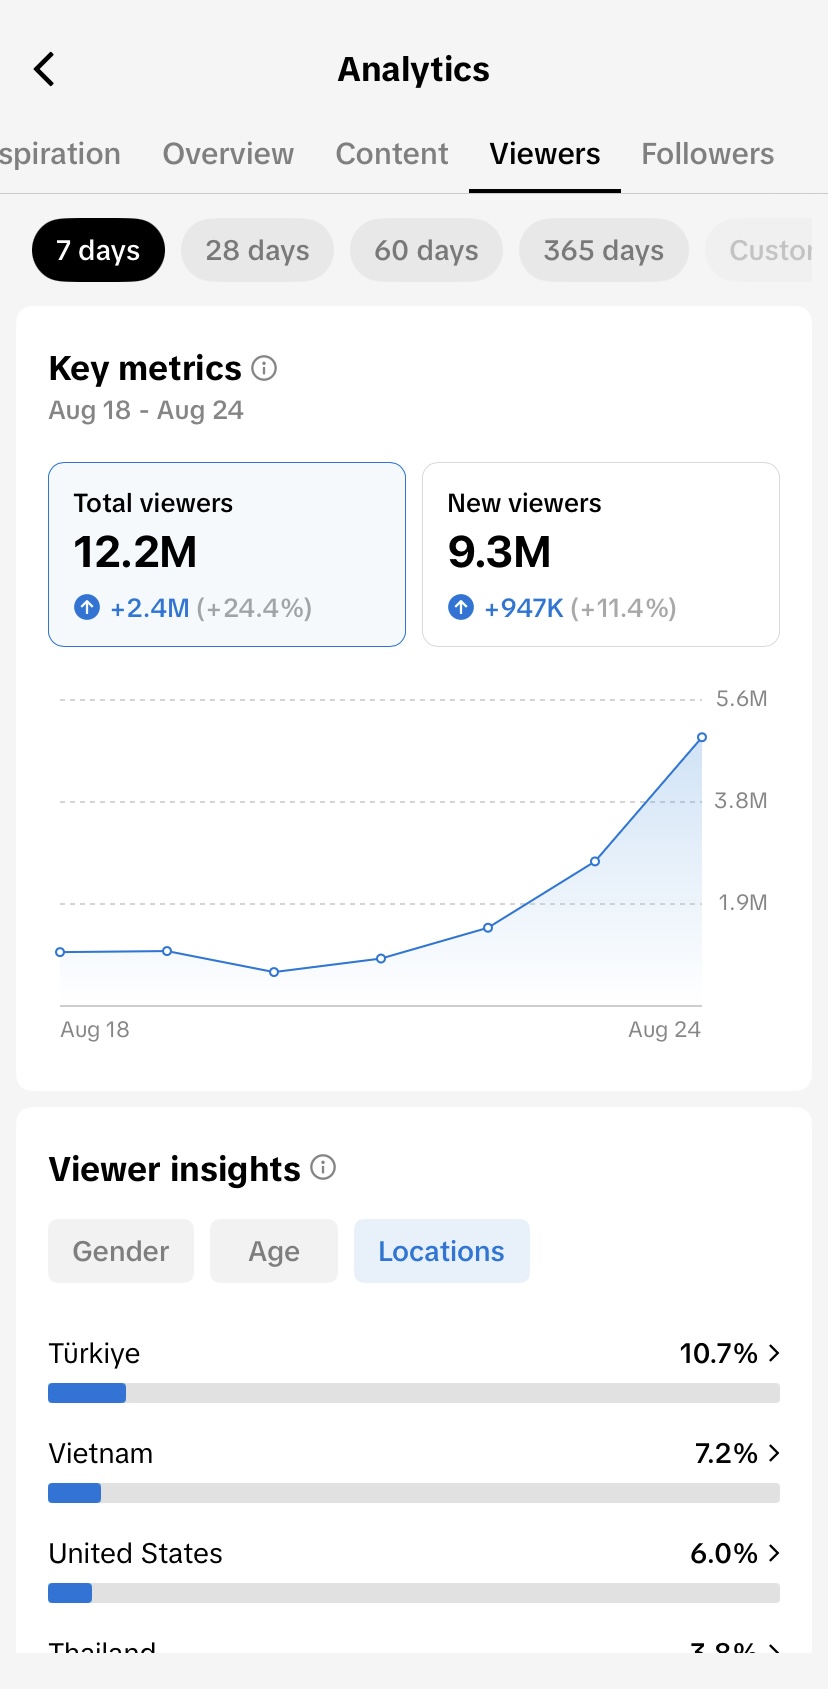Image resolution: width=828 pixels, height=1689 pixels.
Task: Select the New viewers metric card
Action: 601,554
